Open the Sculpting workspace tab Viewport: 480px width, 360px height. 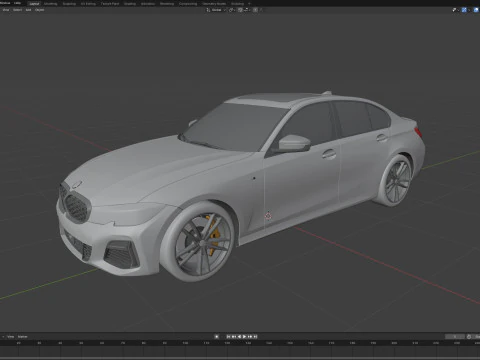69,4
